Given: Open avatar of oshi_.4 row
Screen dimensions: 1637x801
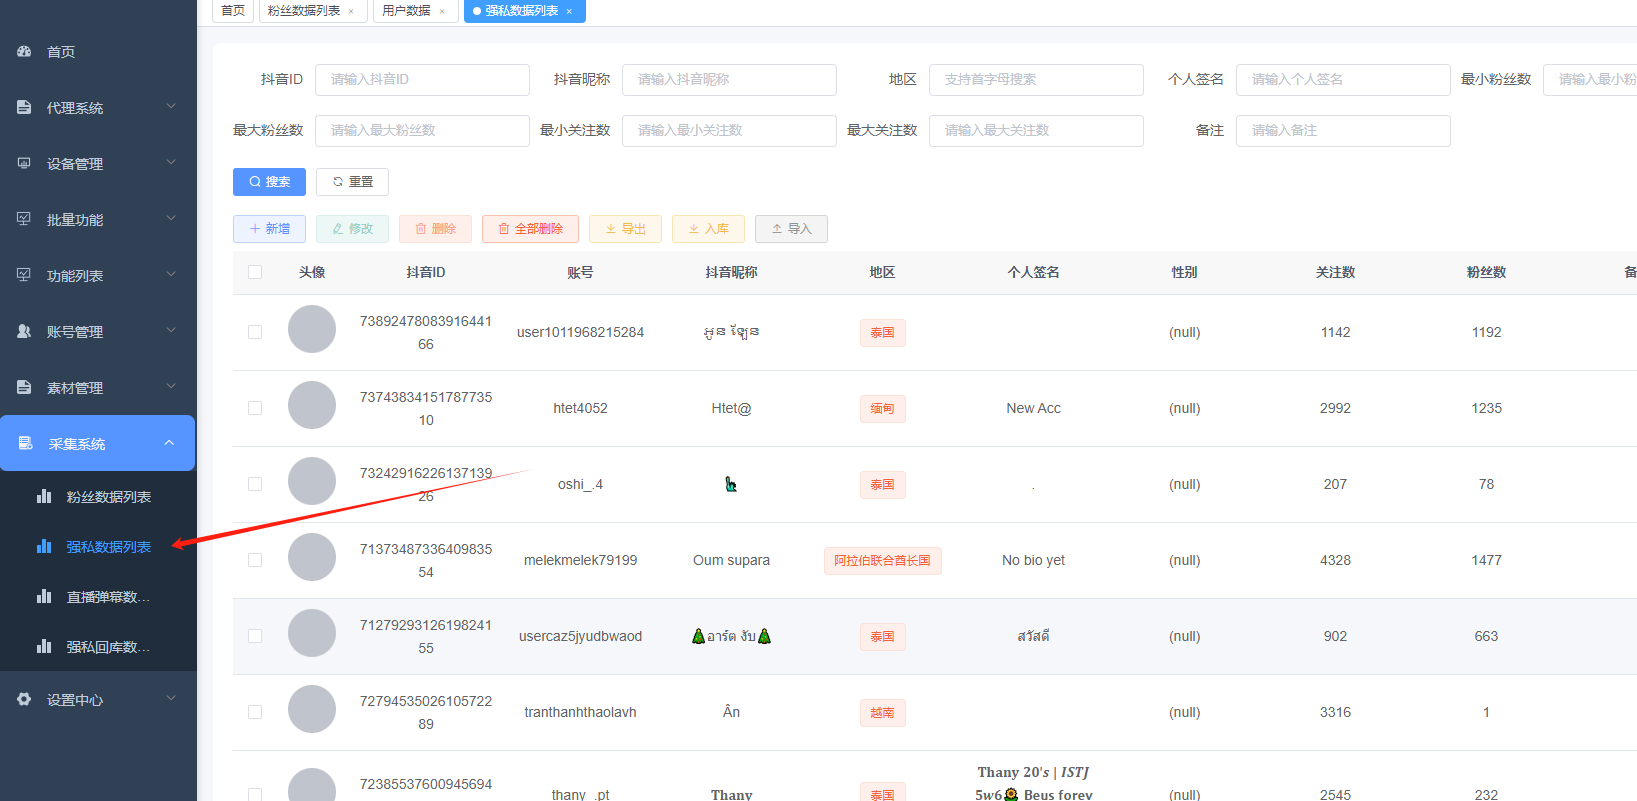Looking at the screenshot, I should click(312, 481).
